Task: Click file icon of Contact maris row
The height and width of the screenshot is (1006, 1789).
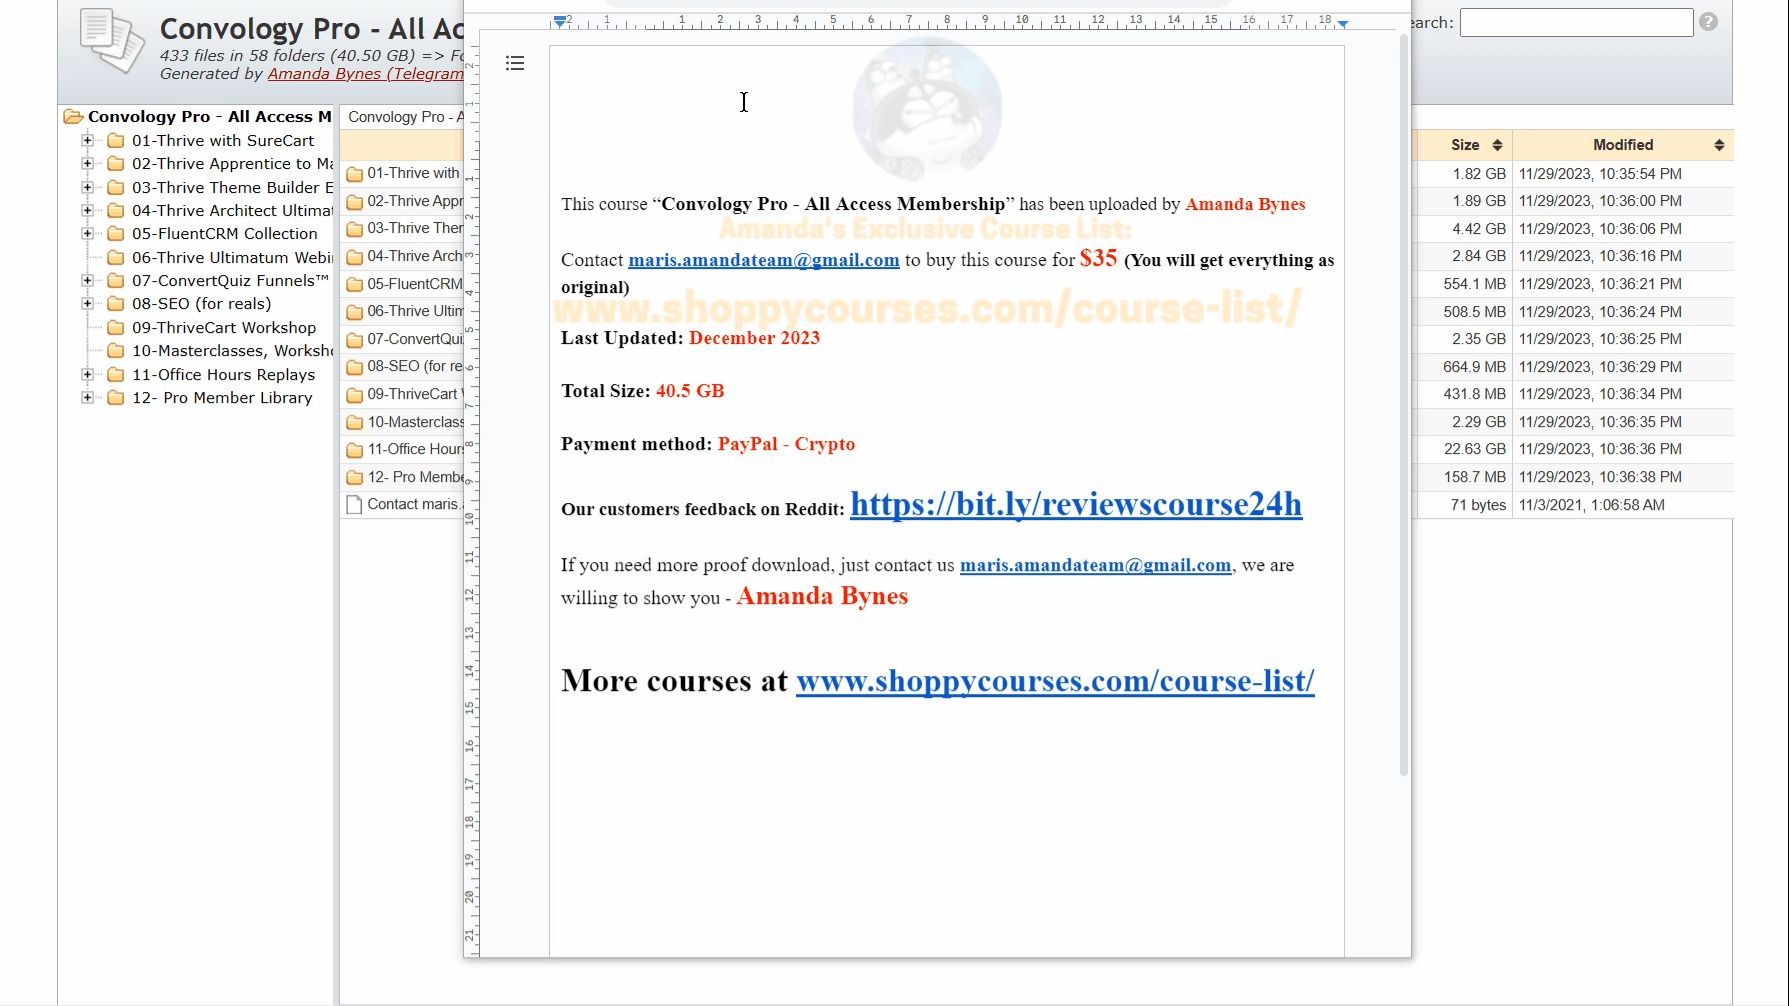Action: 354,505
